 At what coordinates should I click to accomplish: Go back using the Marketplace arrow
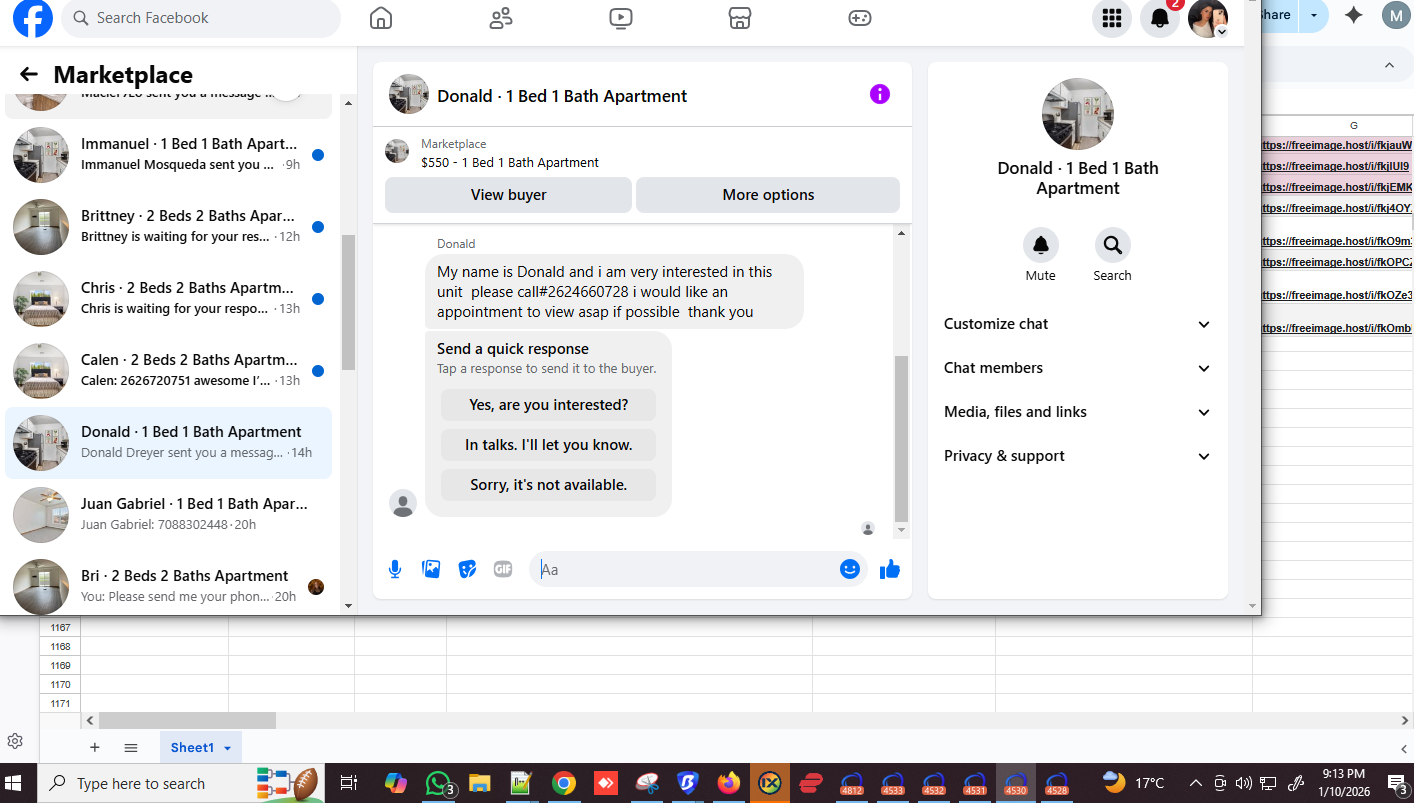click(29, 74)
